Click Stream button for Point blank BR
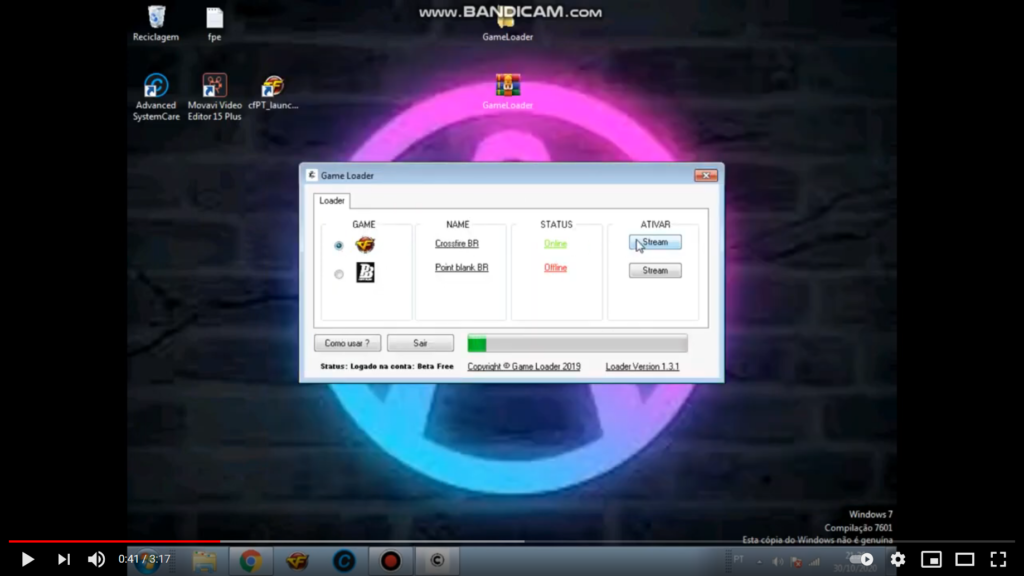Image resolution: width=1024 pixels, height=576 pixels. point(655,270)
